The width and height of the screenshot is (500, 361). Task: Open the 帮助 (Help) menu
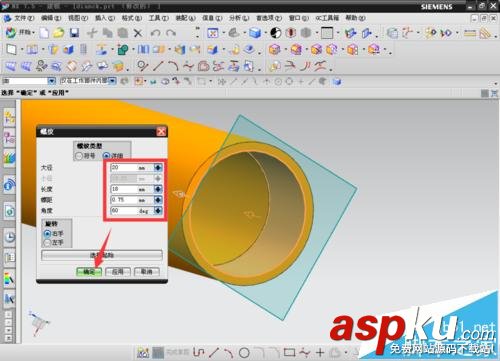(x=355, y=18)
